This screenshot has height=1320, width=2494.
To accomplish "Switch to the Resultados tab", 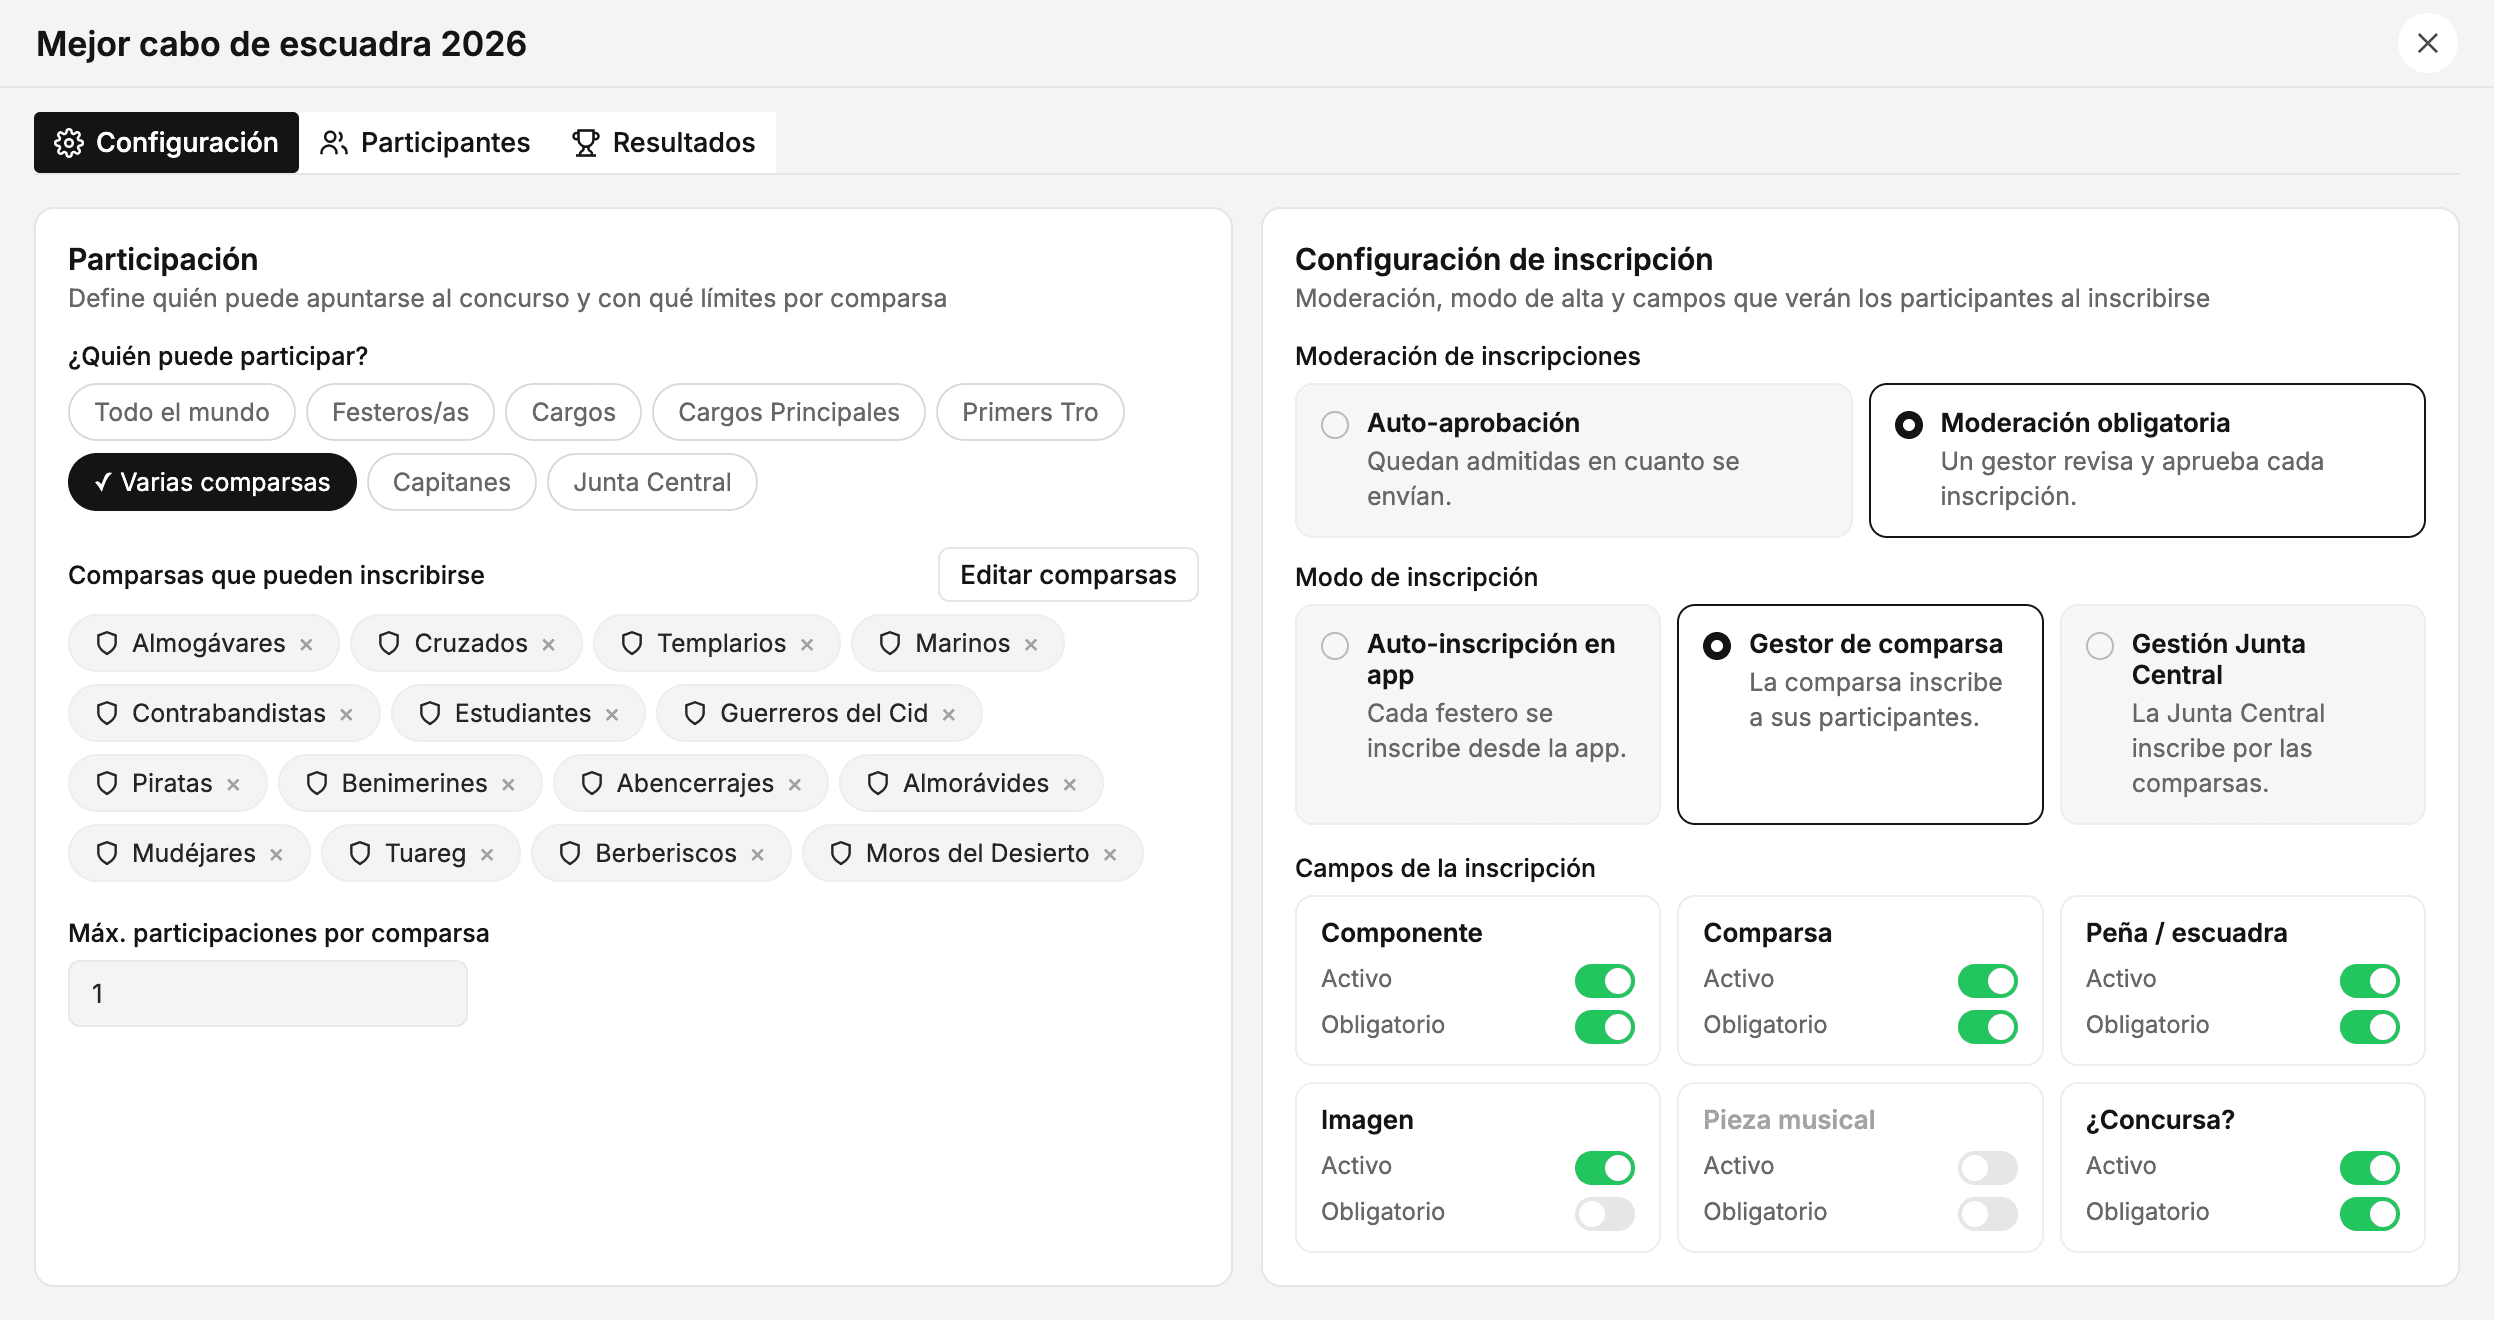I will pyautogui.click(x=664, y=142).
